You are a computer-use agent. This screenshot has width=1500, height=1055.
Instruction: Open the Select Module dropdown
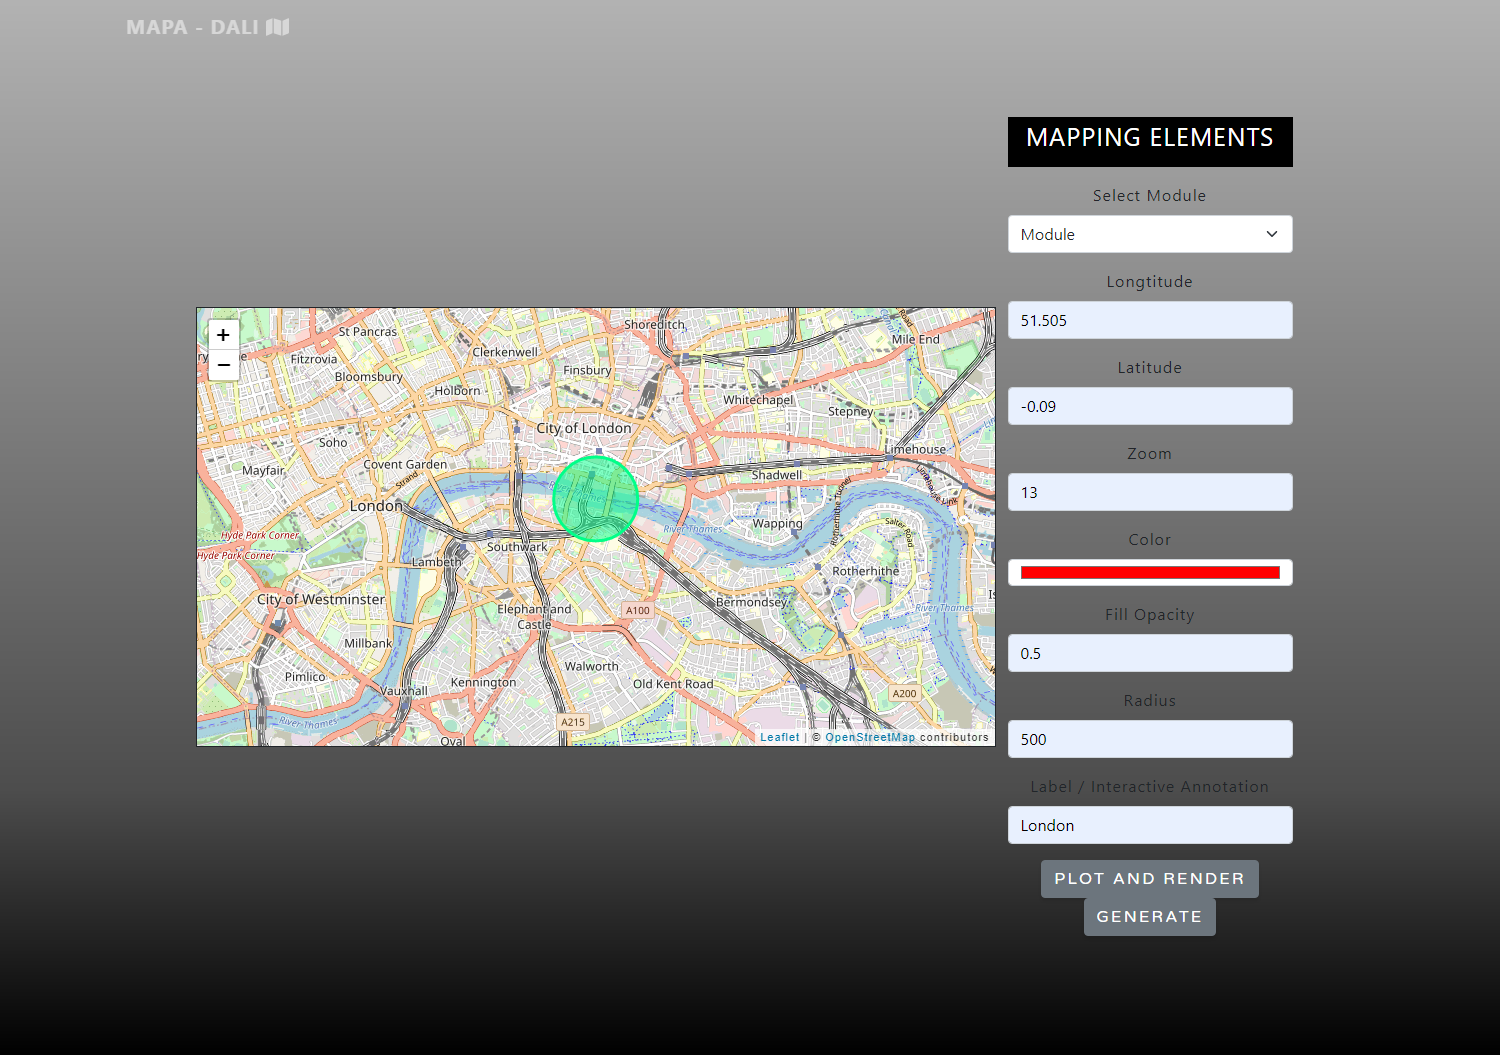[x=1149, y=234]
